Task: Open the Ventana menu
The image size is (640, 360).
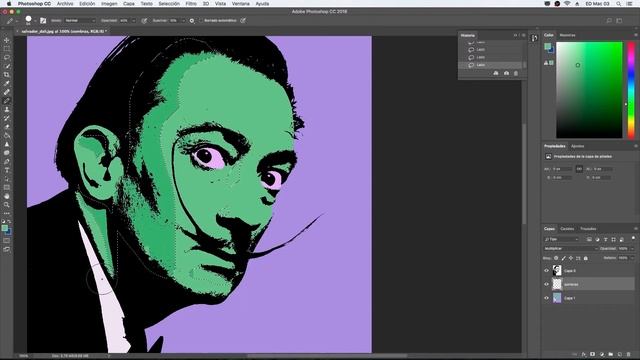Action: click(240, 4)
